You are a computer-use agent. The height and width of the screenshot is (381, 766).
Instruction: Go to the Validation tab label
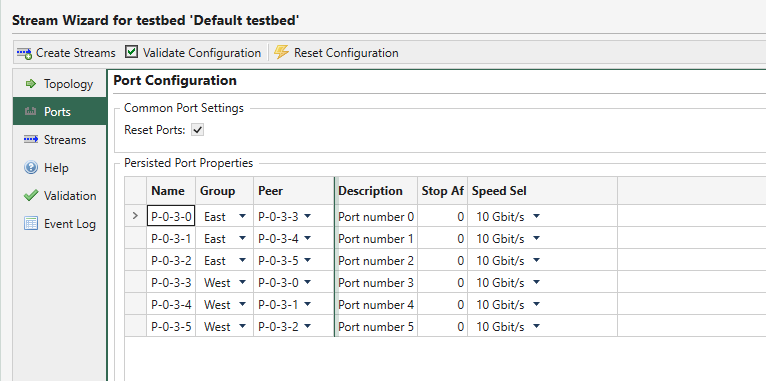pyautogui.click(x=70, y=196)
